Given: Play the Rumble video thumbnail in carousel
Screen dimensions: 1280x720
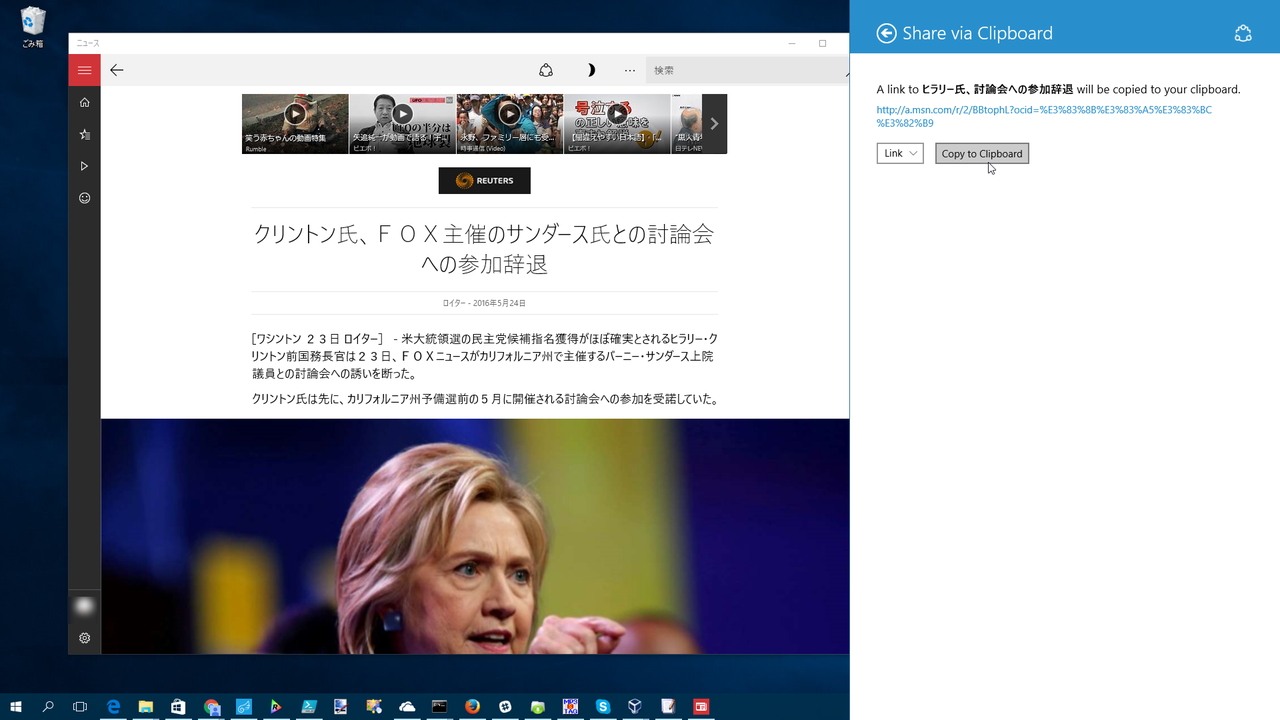Looking at the screenshot, I should [x=294, y=114].
